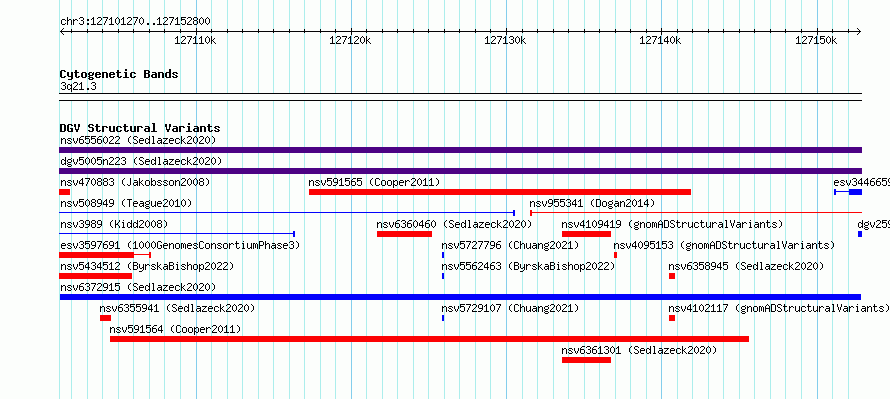
Task: Click the small red square under nsv6358945
Action: coord(672,276)
